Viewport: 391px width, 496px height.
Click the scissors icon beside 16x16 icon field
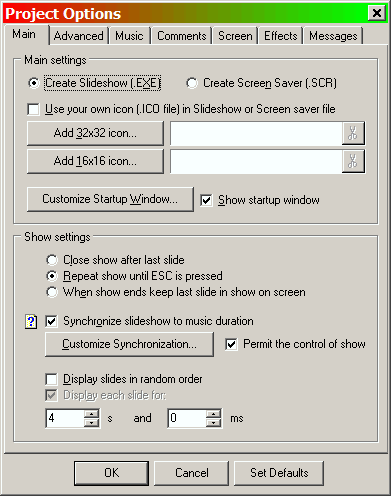coord(353,161)
